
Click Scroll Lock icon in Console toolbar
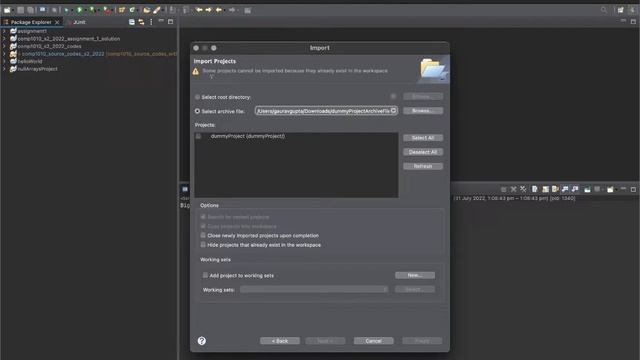545,189
